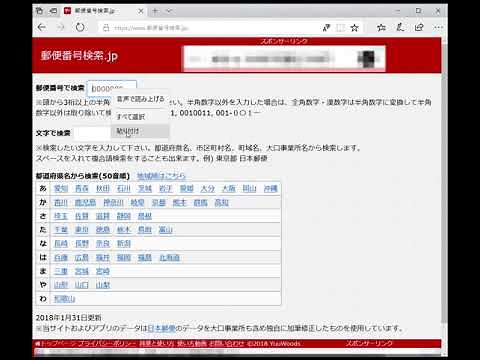Open the 神奈川 prefecture link
This screenshot has height=360, width=480.
[113, 203]
